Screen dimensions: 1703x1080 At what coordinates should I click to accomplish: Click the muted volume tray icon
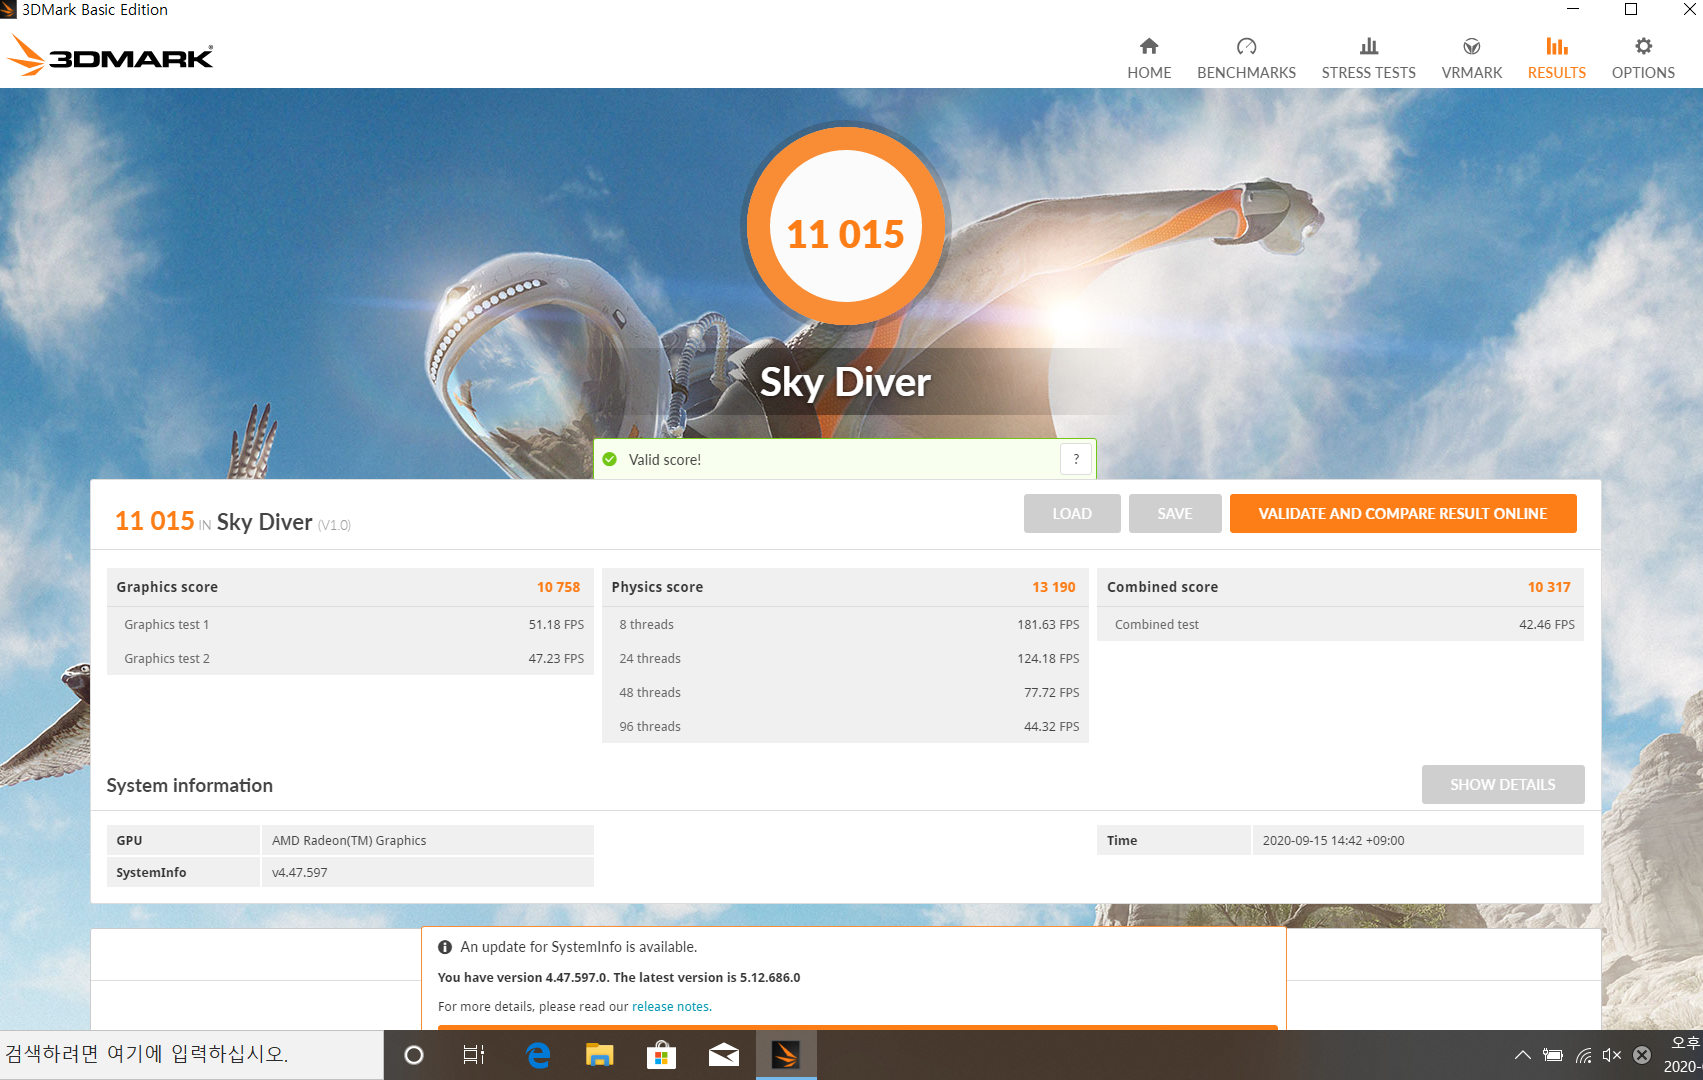click(x=1612, y=1055)
